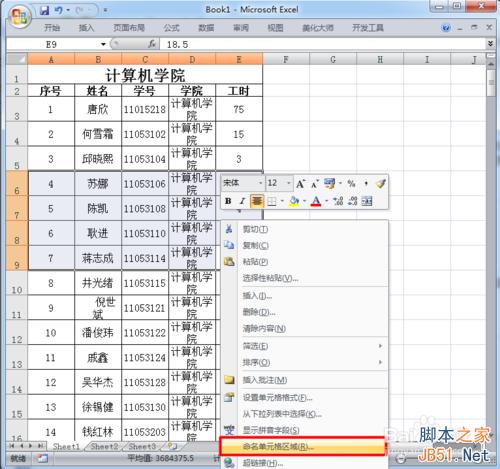Switch to the 开始 ribbon tab
The width and height of the screenshot is (500, 469).
52,28
